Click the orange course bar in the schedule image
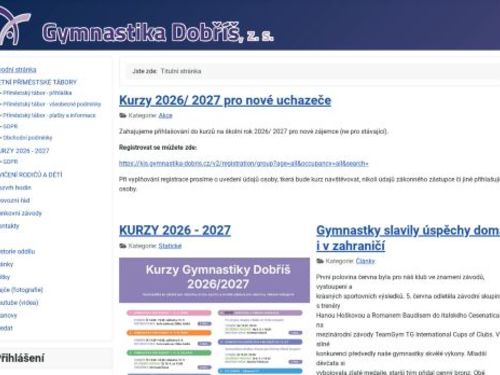Image resolution: width=500 pixels, height=375 pixels. click(169, 332)
